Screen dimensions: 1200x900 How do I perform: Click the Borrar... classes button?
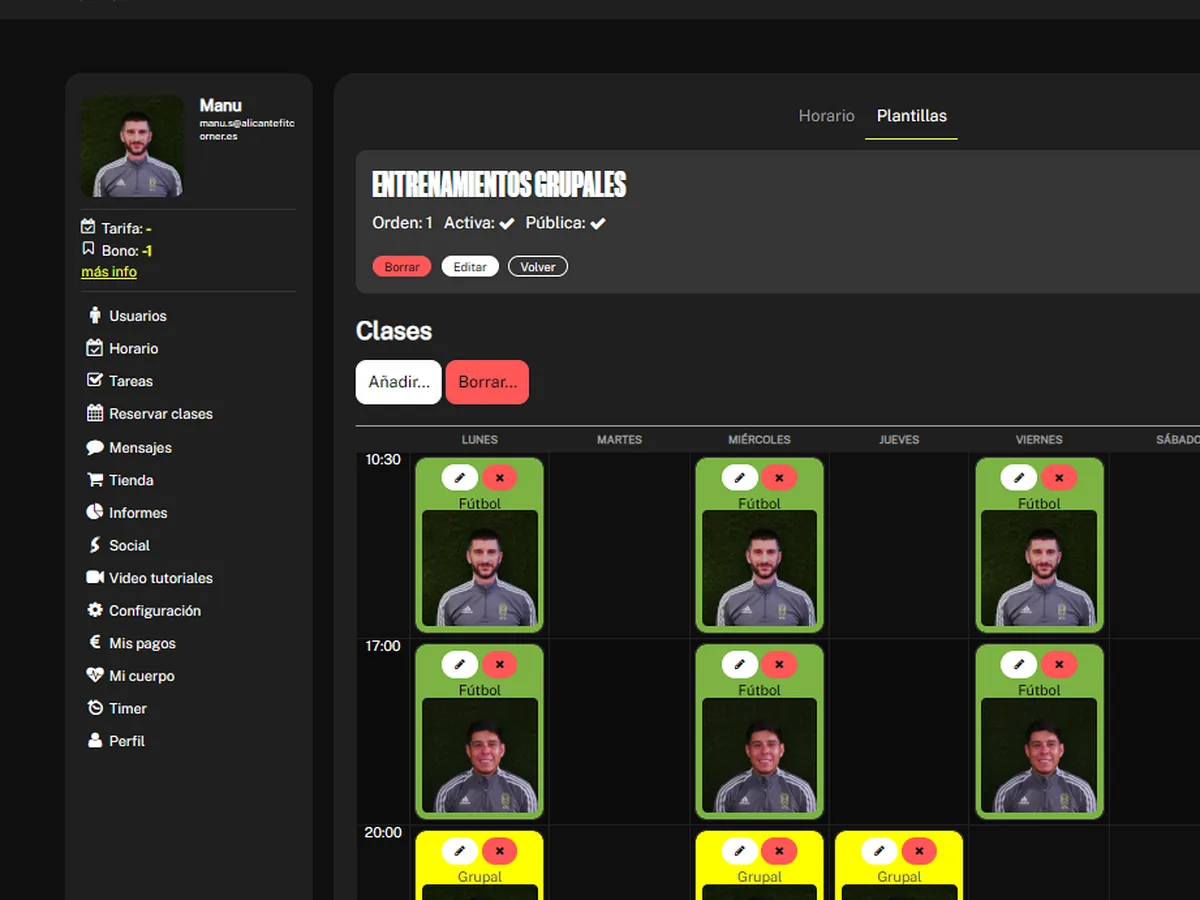click(487, 382)
